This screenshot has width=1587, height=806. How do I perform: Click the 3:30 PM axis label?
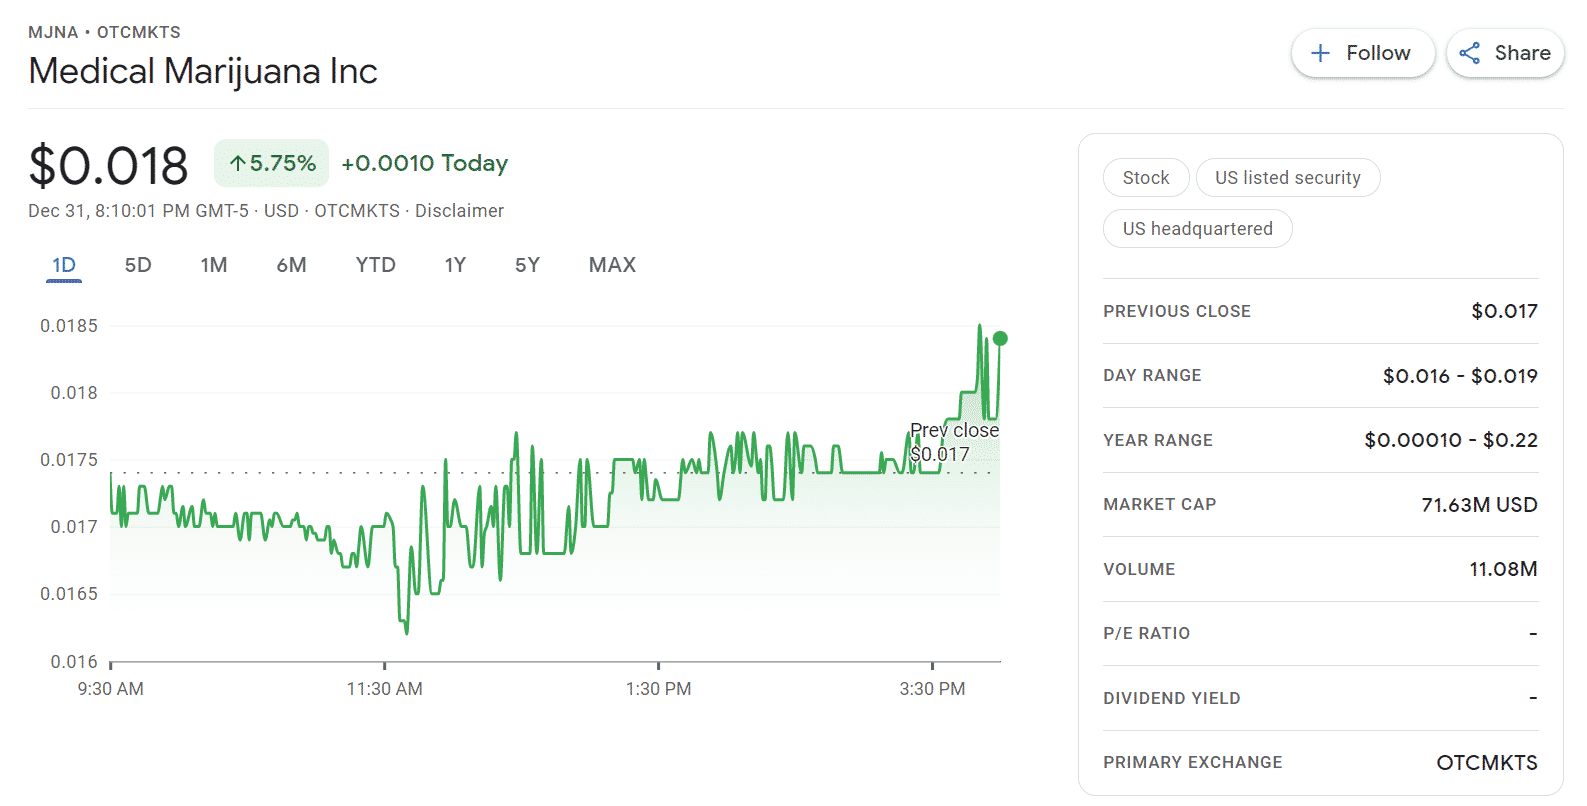pyautogui.click(x=932, y=689)
